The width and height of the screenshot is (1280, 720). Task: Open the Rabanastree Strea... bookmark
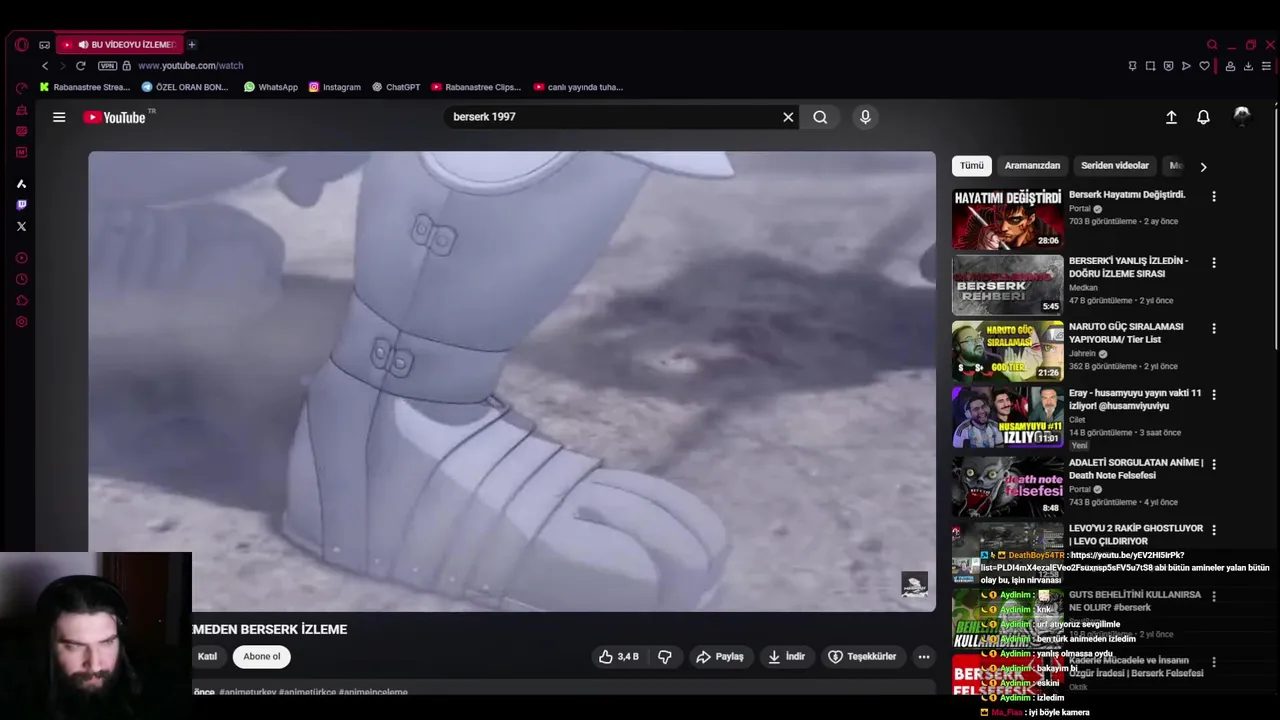coord(85,87)
